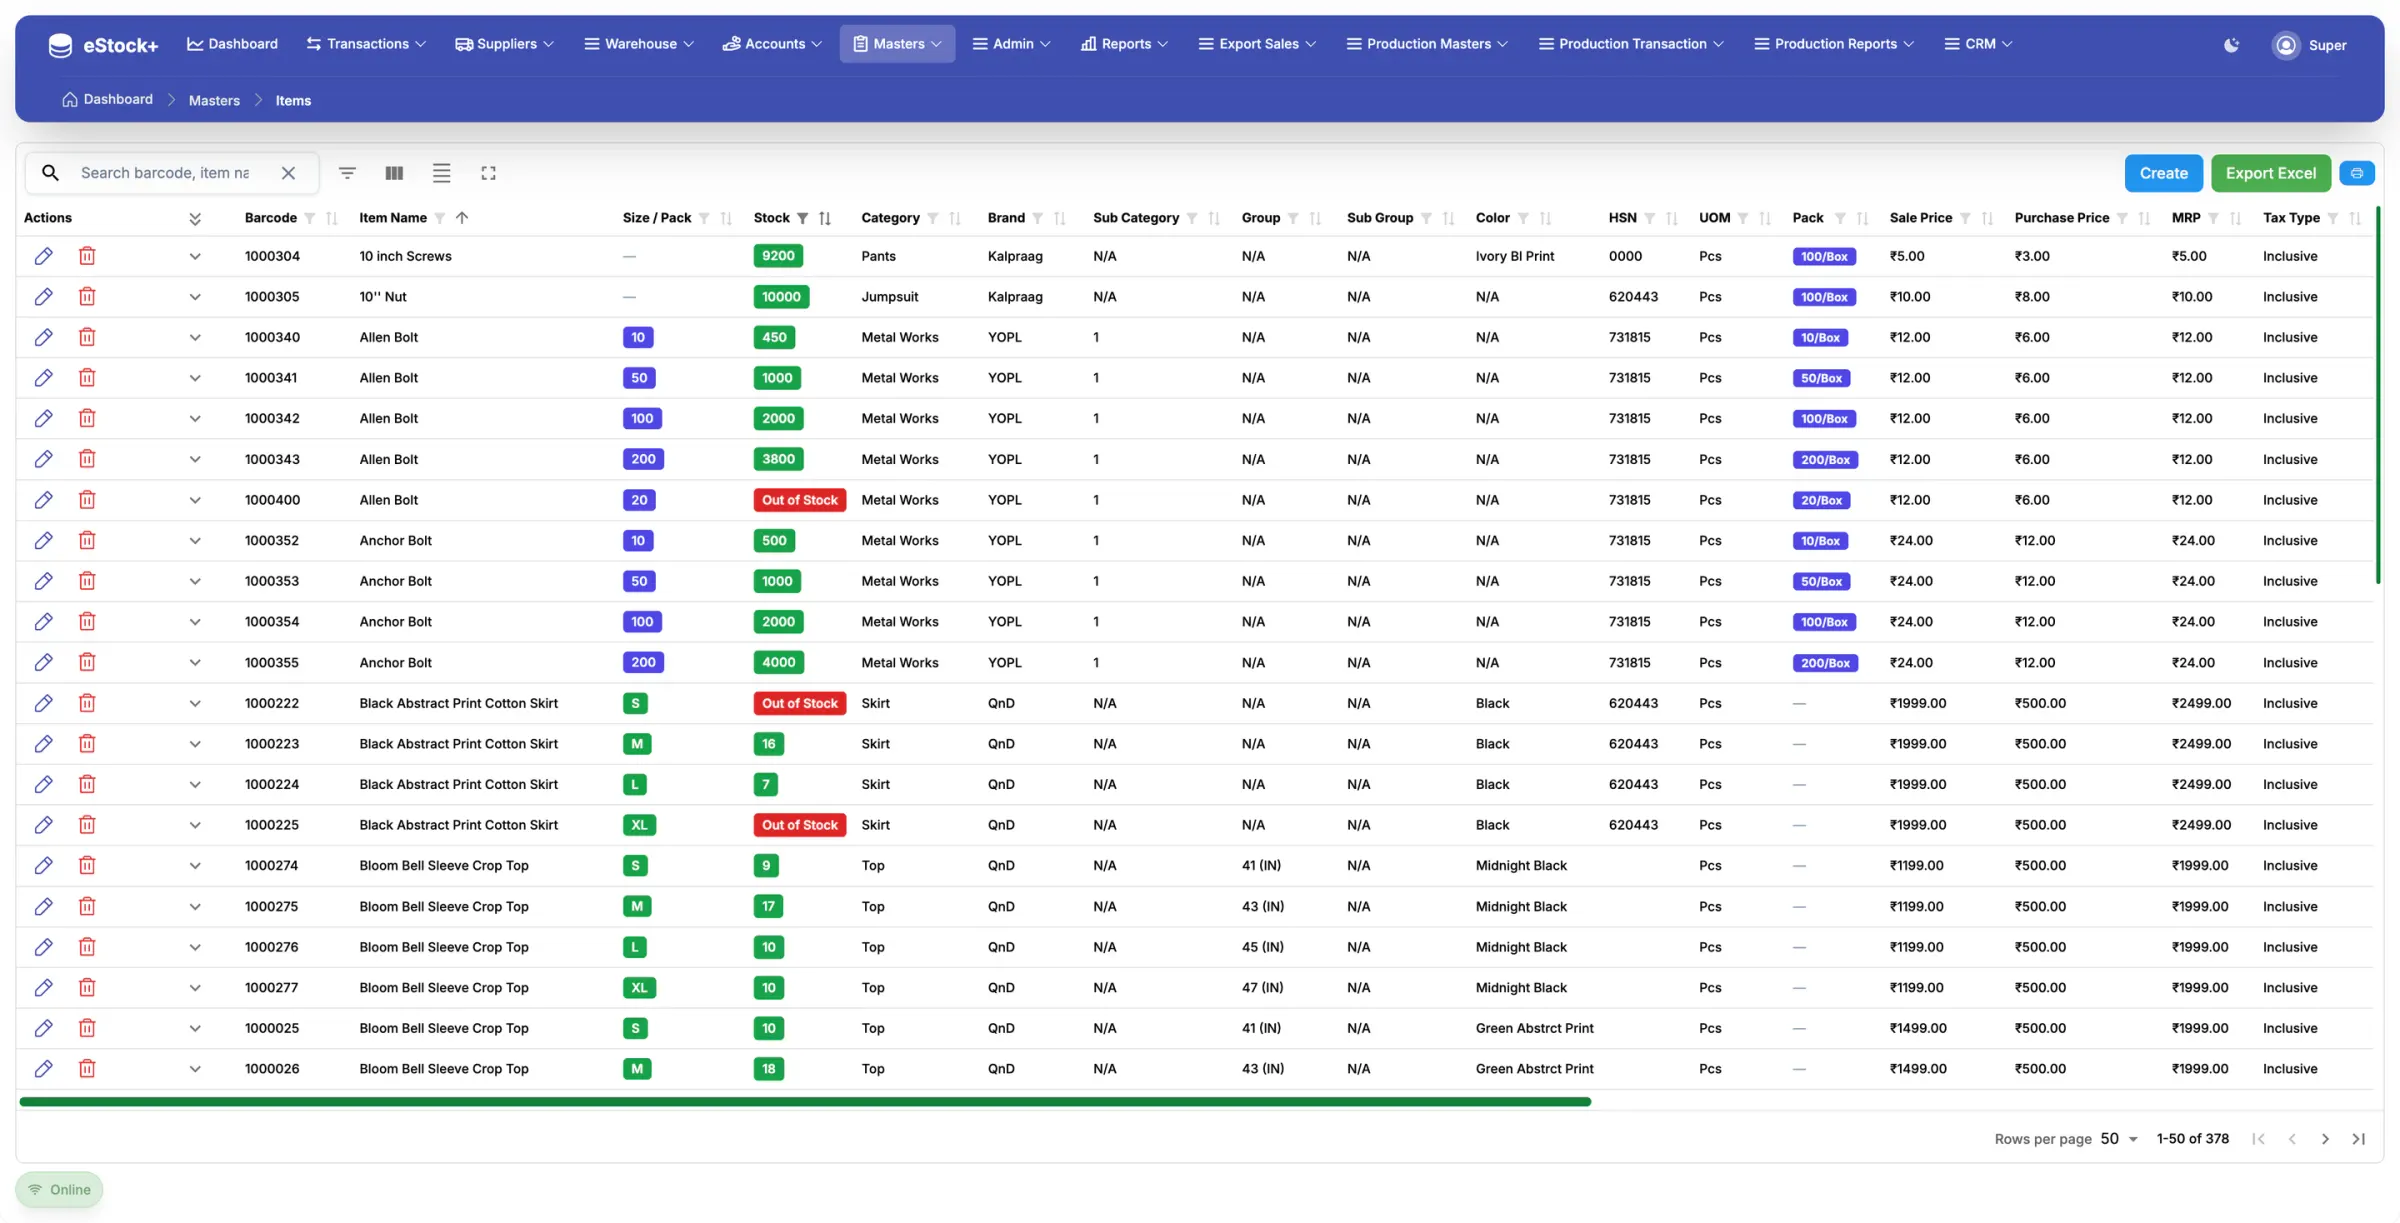2400x1223 pixels.
Task: Filter the Barcode column
Action: (310, 218)
